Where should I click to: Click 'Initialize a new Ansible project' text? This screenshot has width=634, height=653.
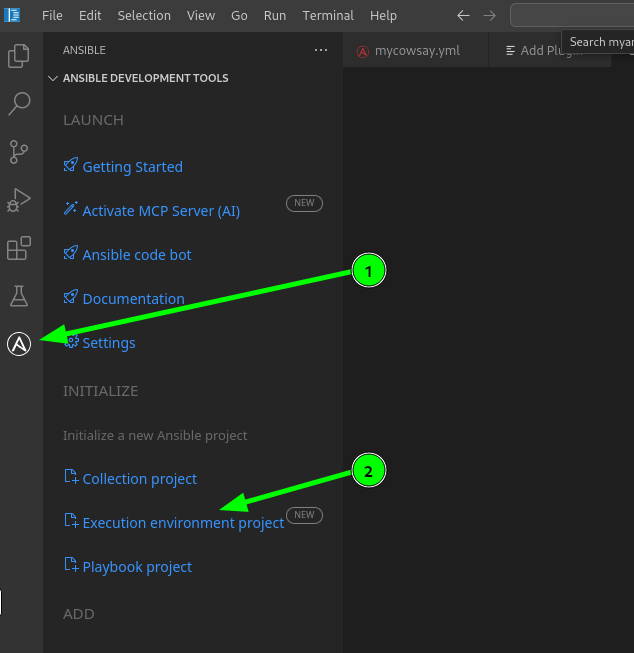pos(155,436)
